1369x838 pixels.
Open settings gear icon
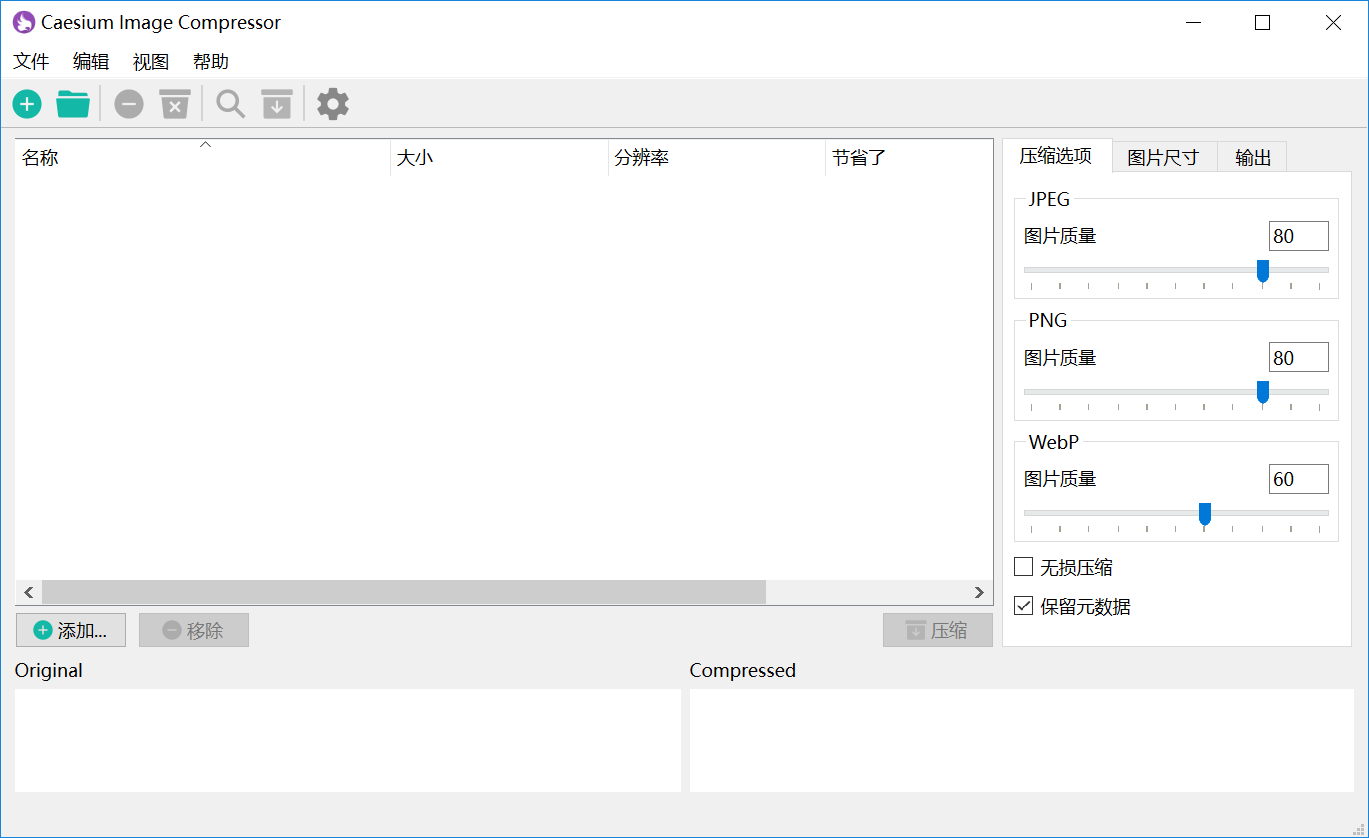(x=333, y=104)
